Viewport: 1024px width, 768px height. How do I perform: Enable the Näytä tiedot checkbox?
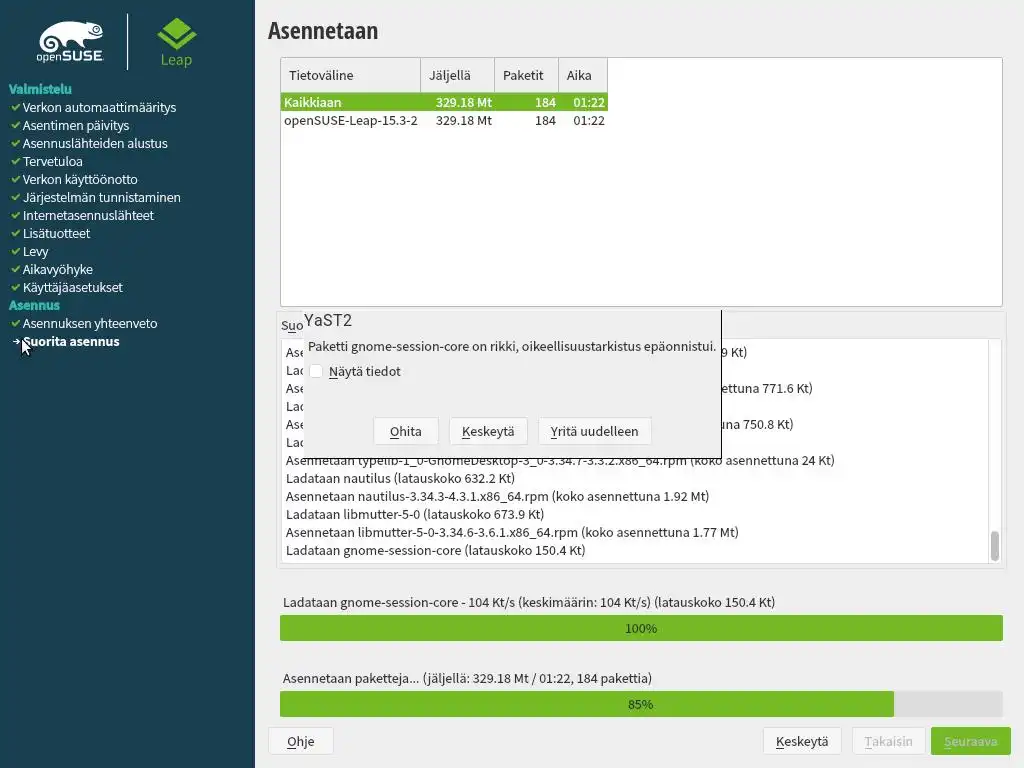click(316, 371)
